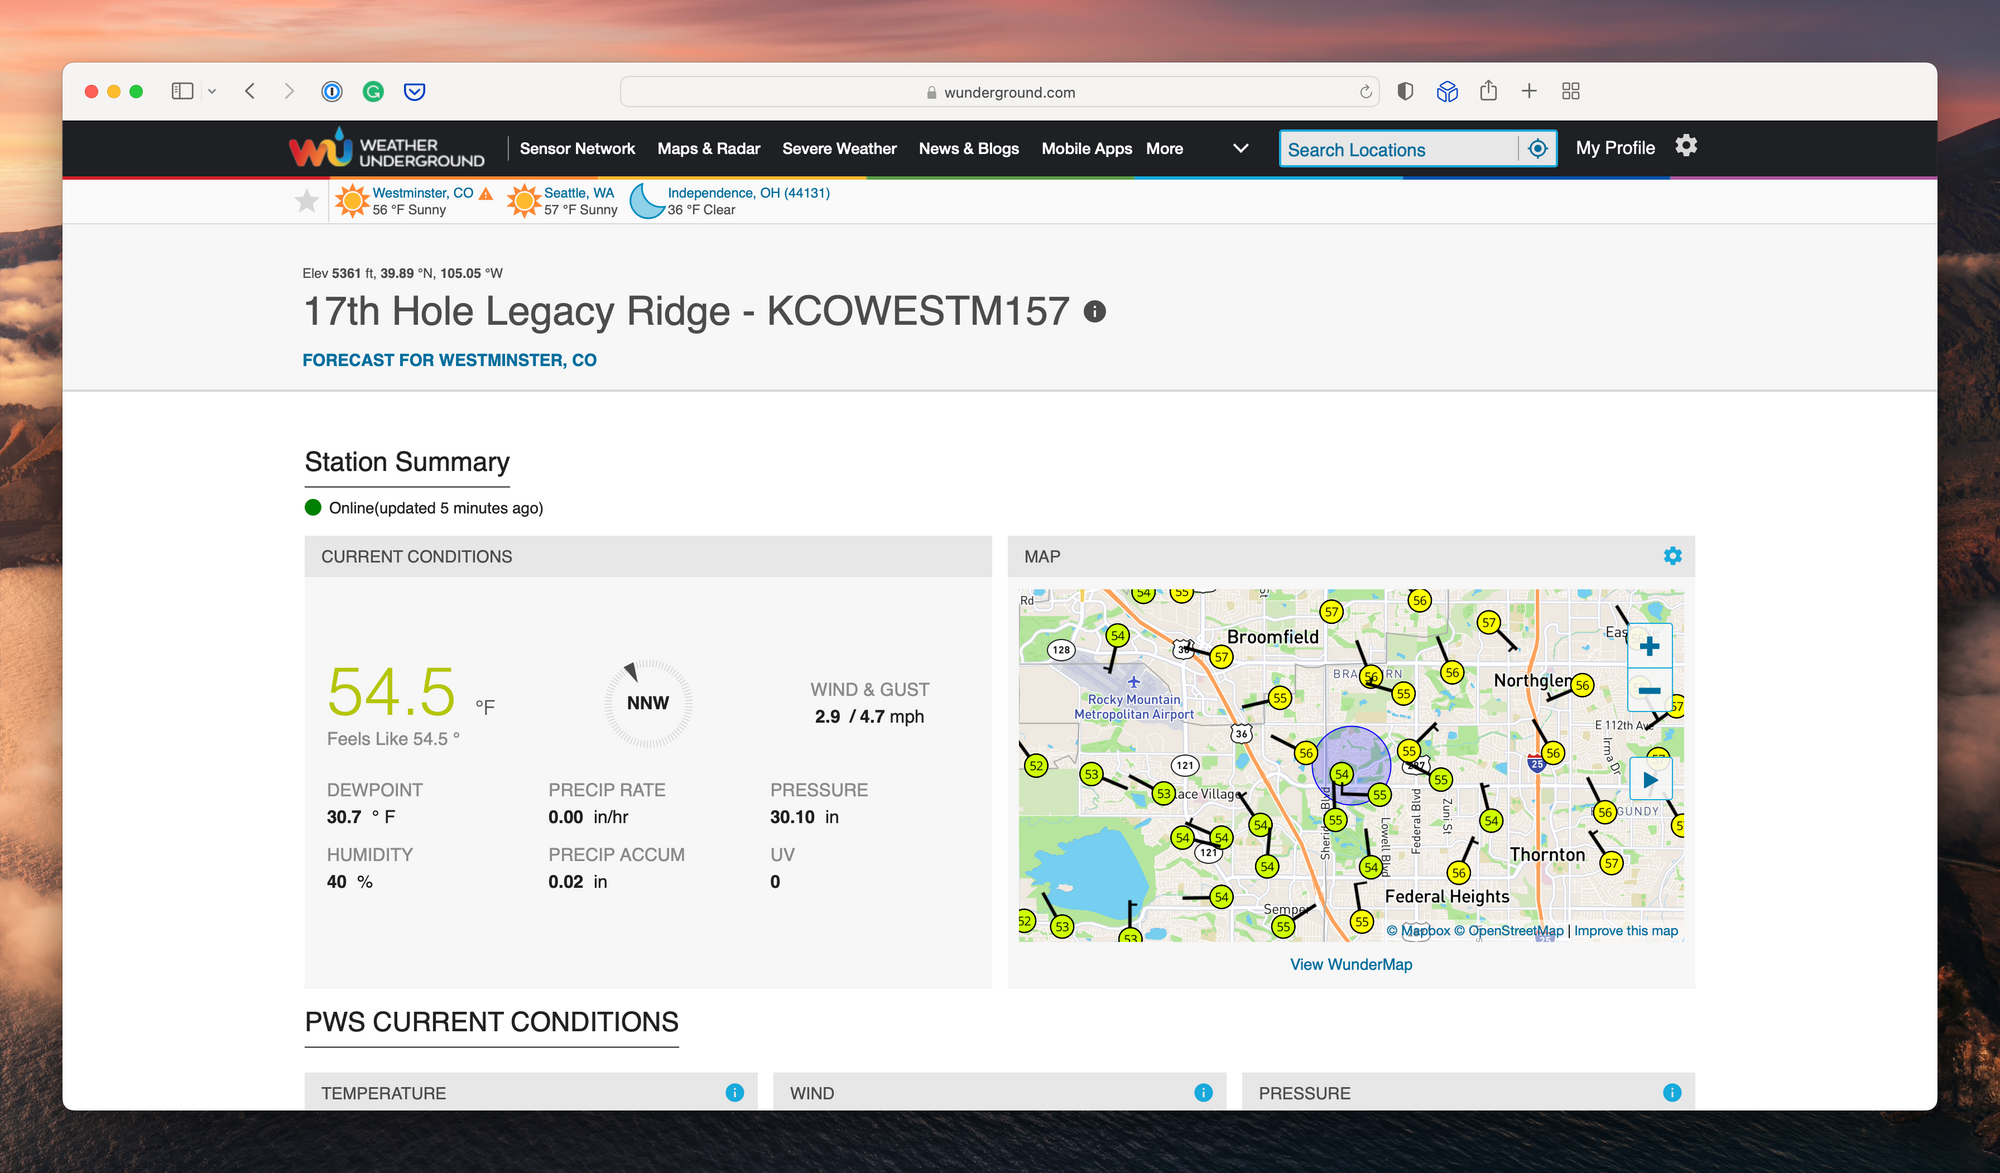The image size is (2000, 1173).
Task: Show the tab overview grid icon
Action: click(1571, 91)
